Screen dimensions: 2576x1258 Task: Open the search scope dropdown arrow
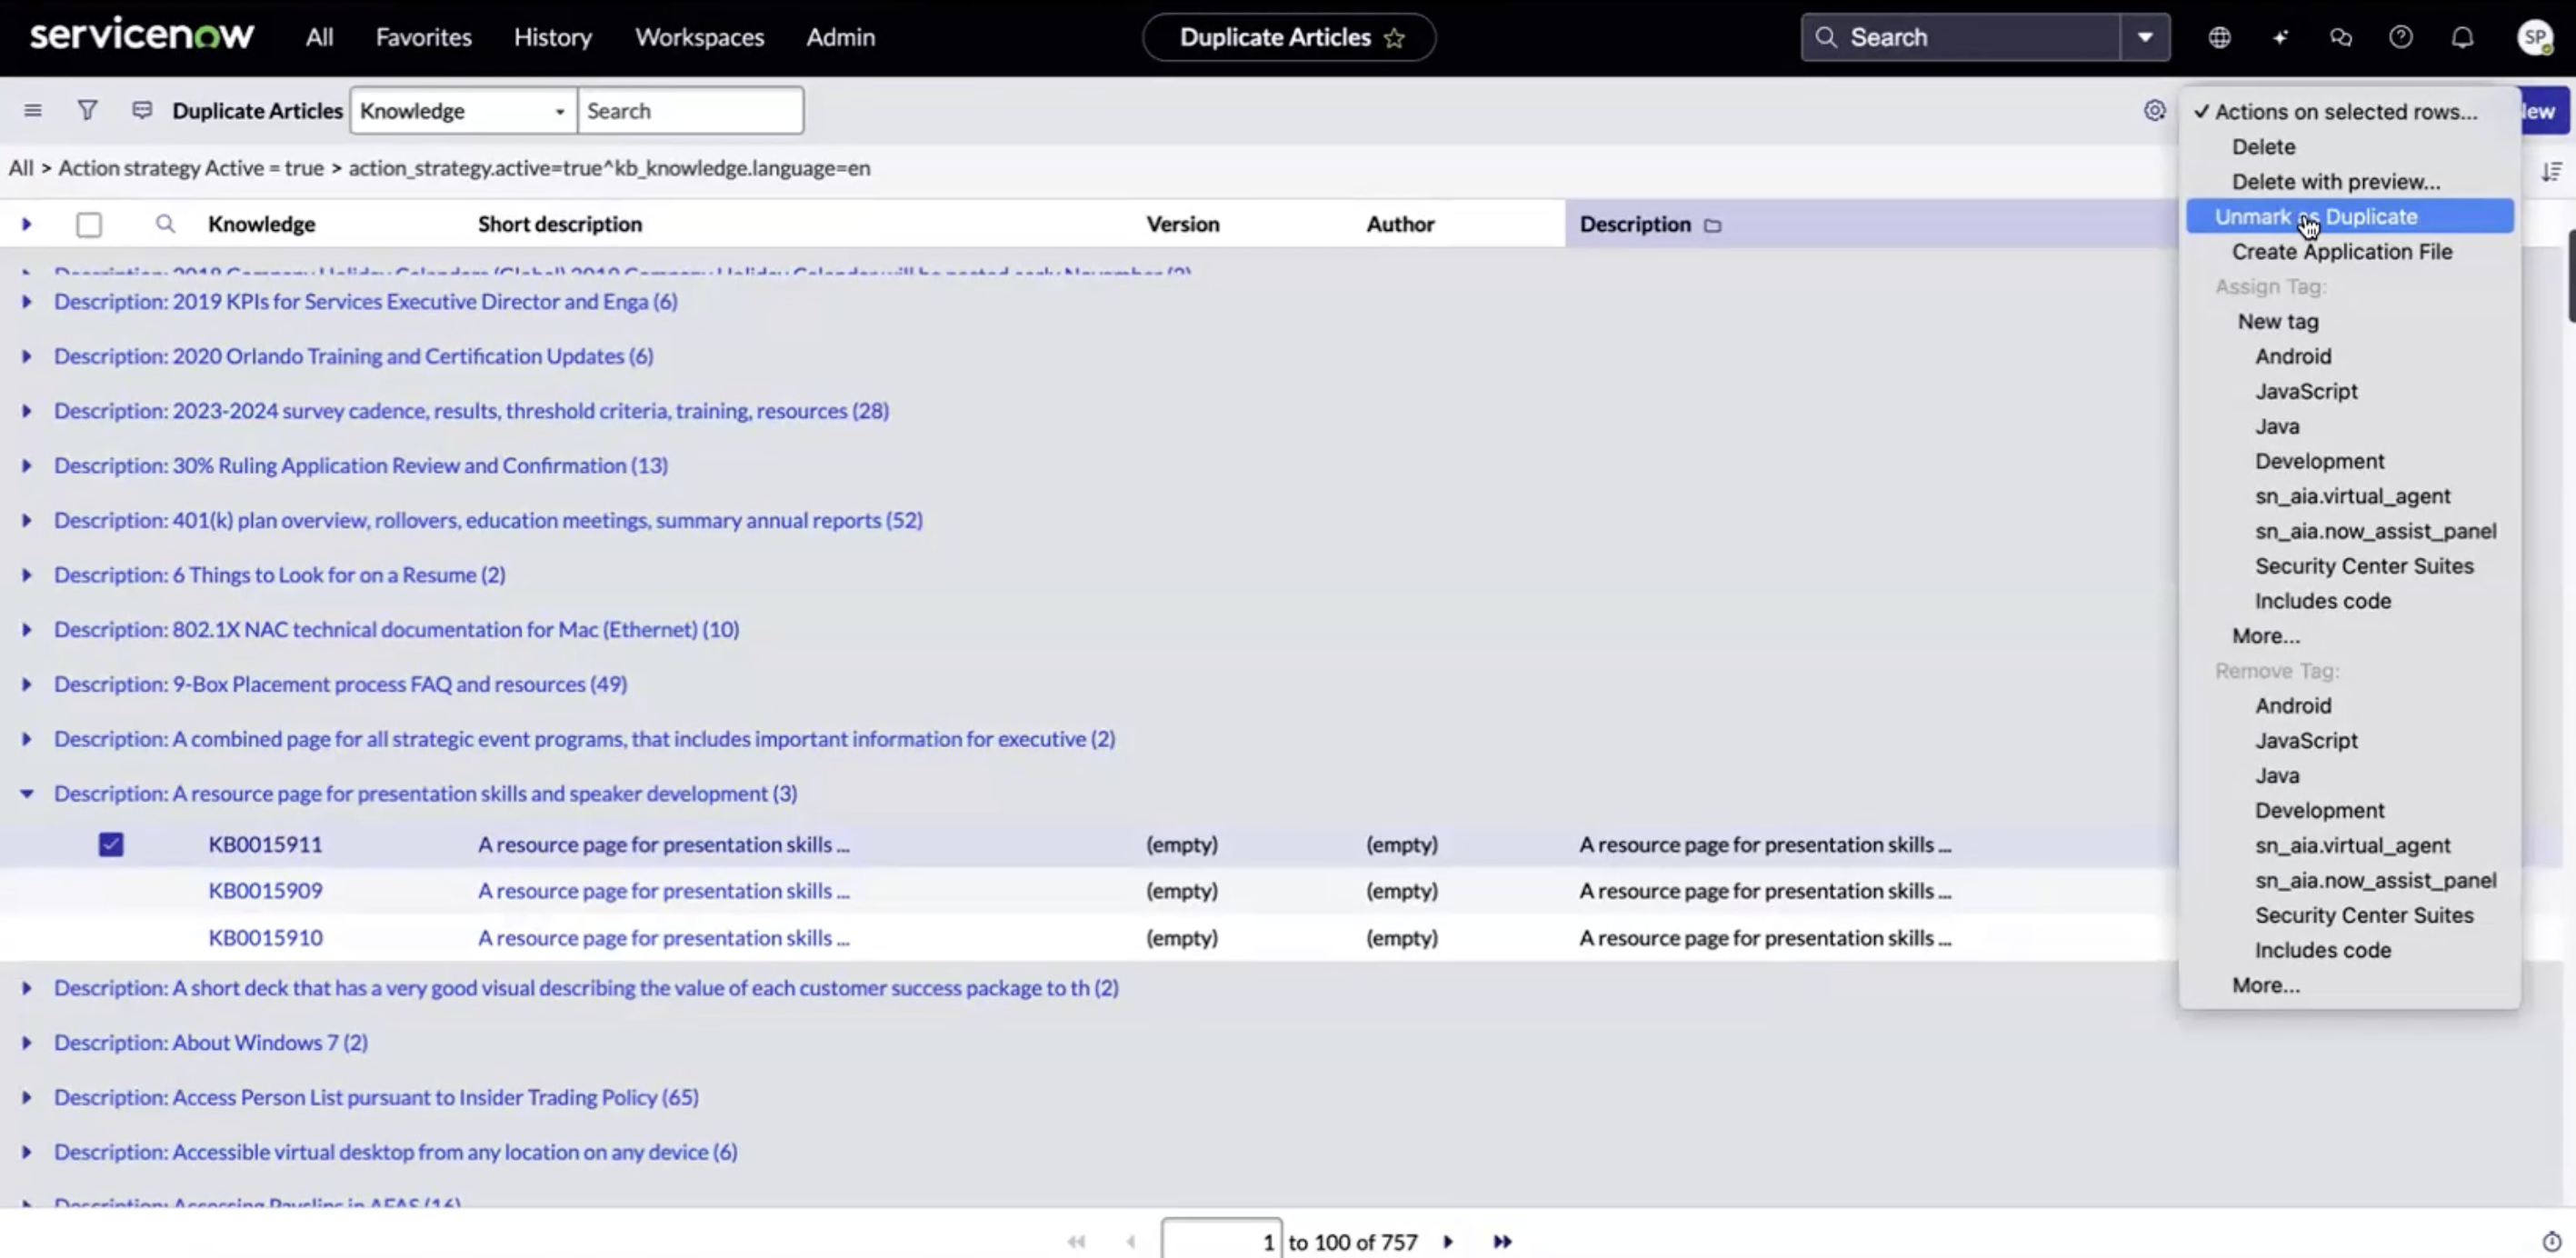coord(2145,37)
